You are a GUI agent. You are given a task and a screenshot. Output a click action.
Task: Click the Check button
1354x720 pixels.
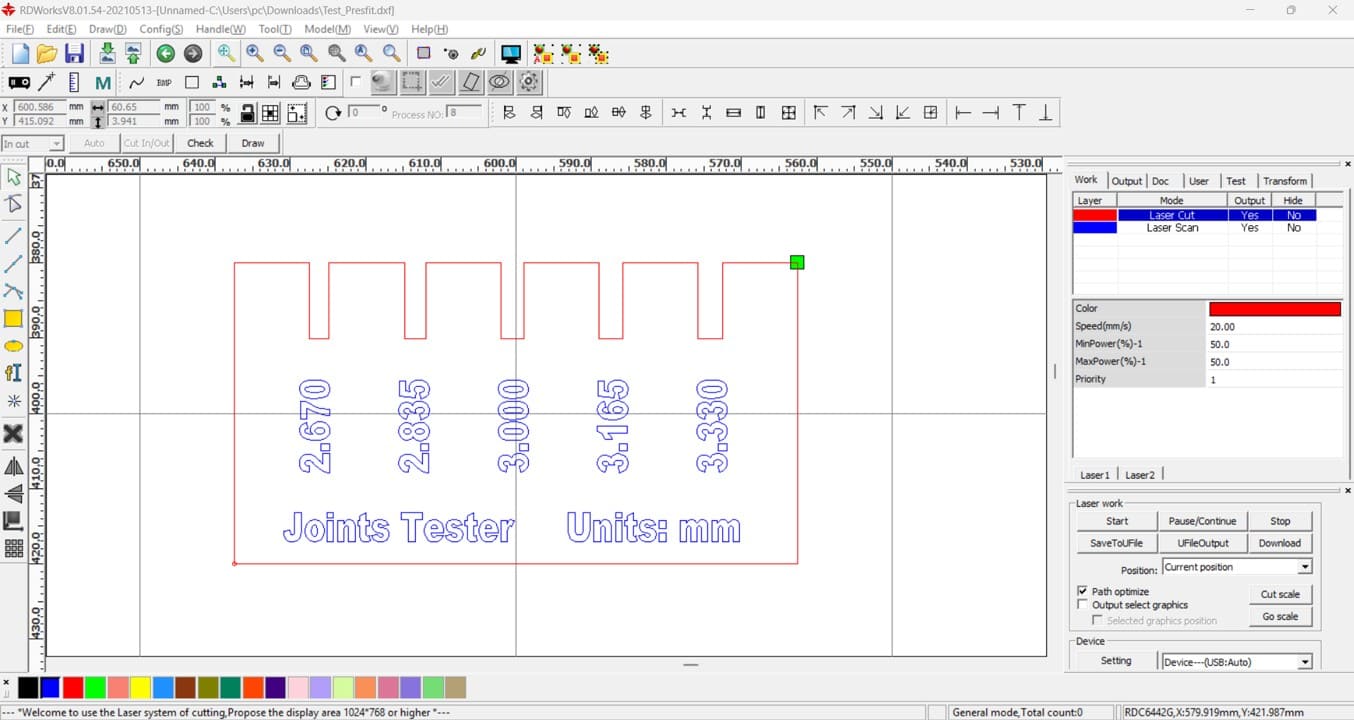pos(200,143)
